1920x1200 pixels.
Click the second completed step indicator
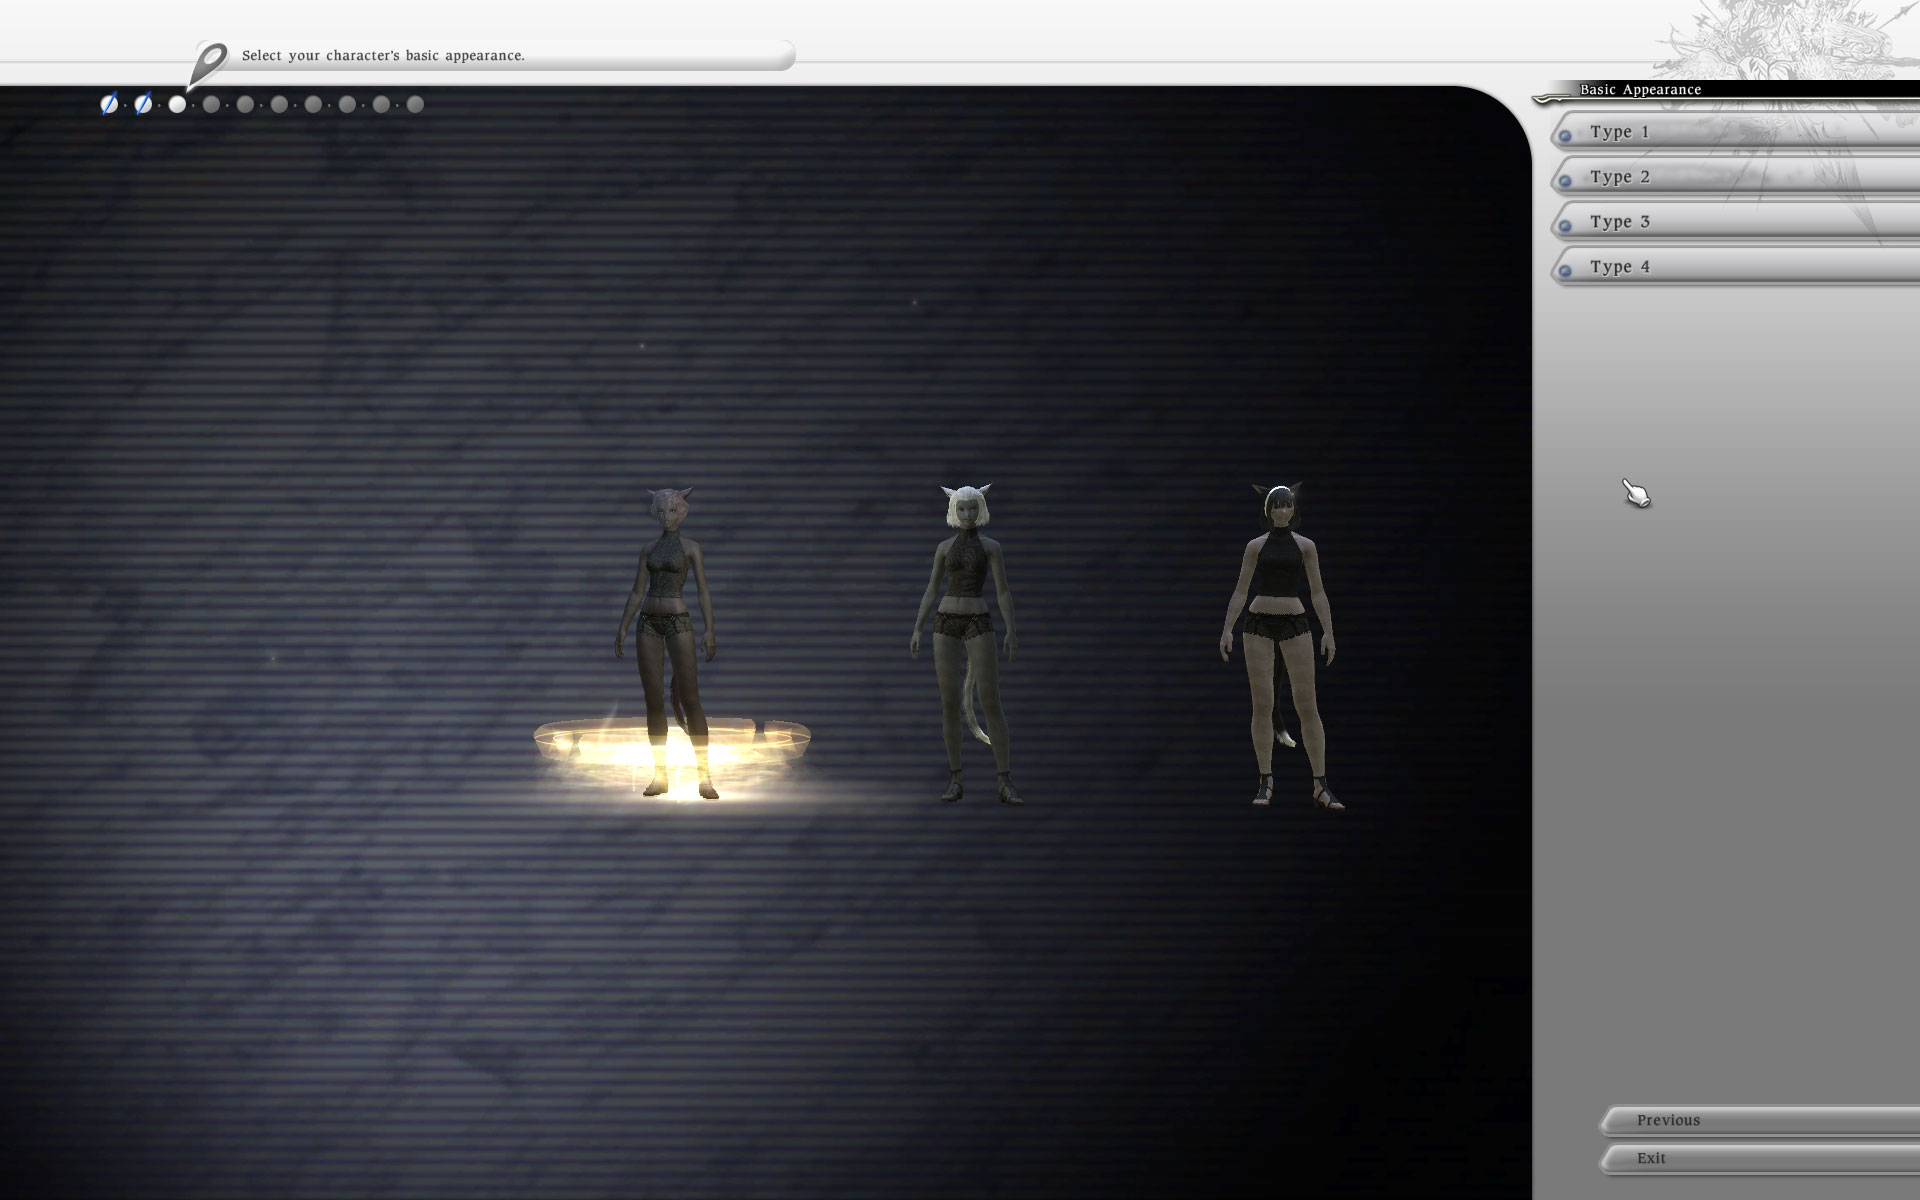tap(143, 104)
